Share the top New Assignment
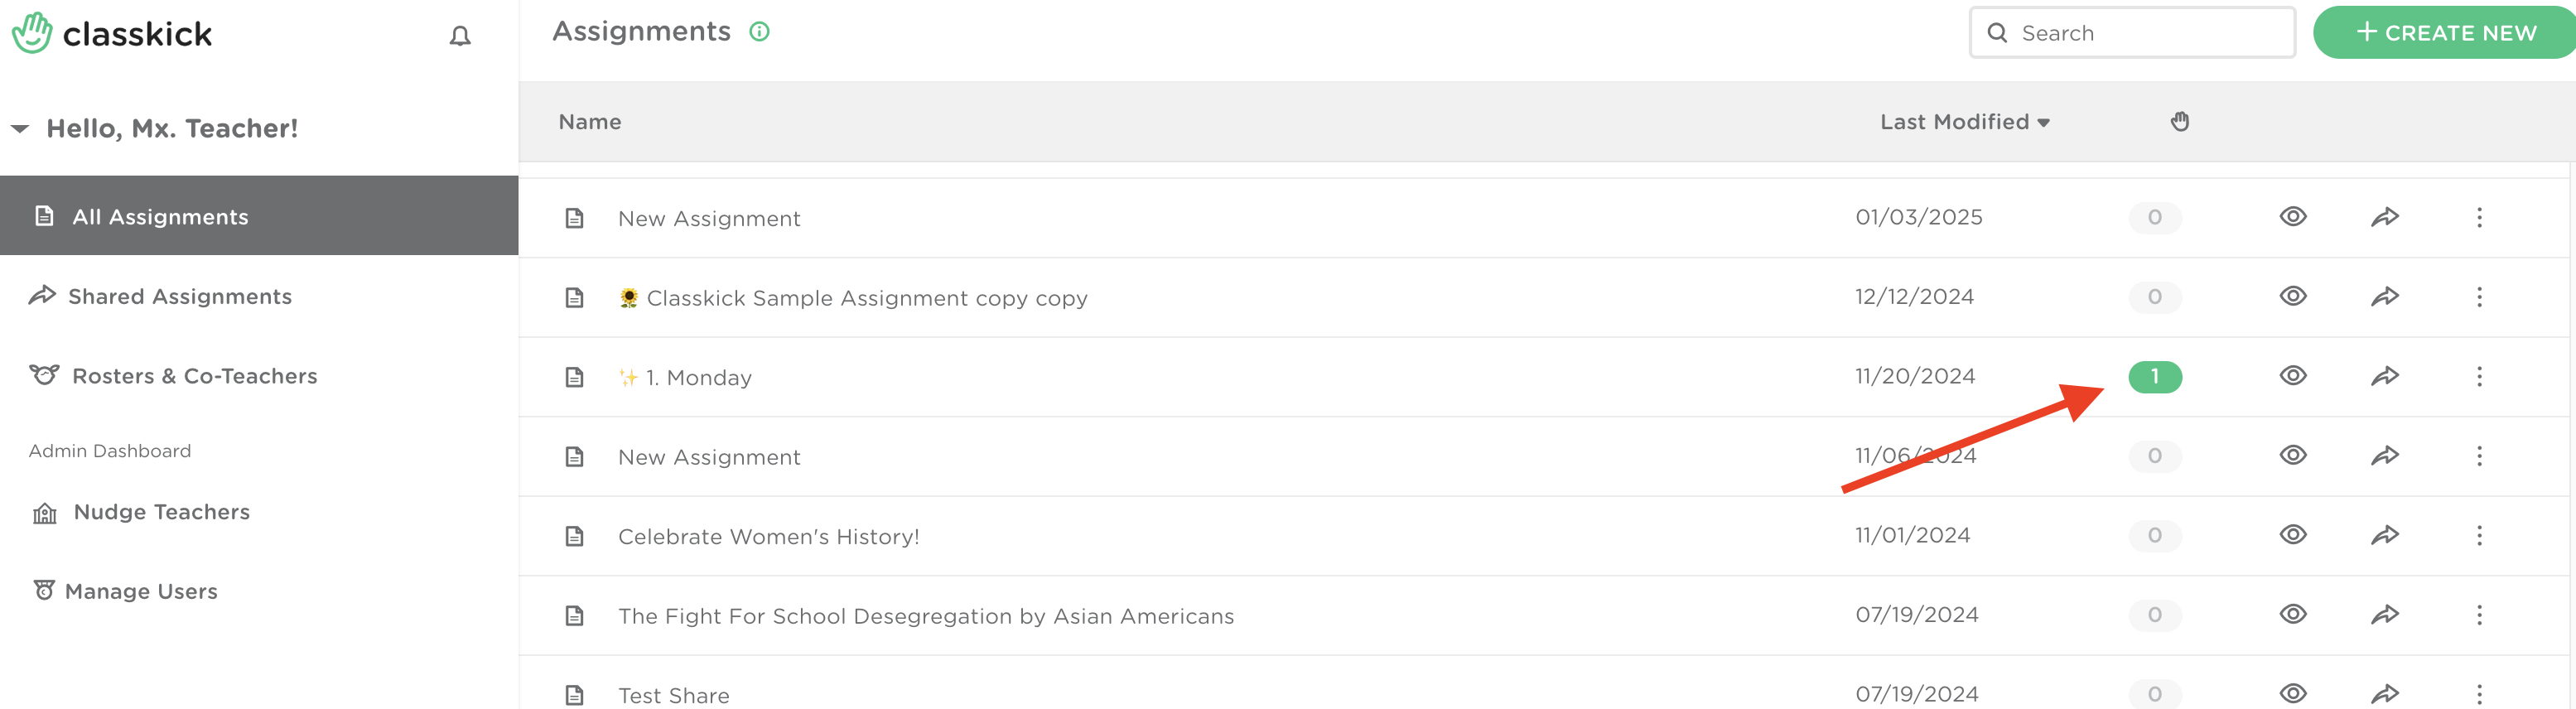 tap(2385, 217)
